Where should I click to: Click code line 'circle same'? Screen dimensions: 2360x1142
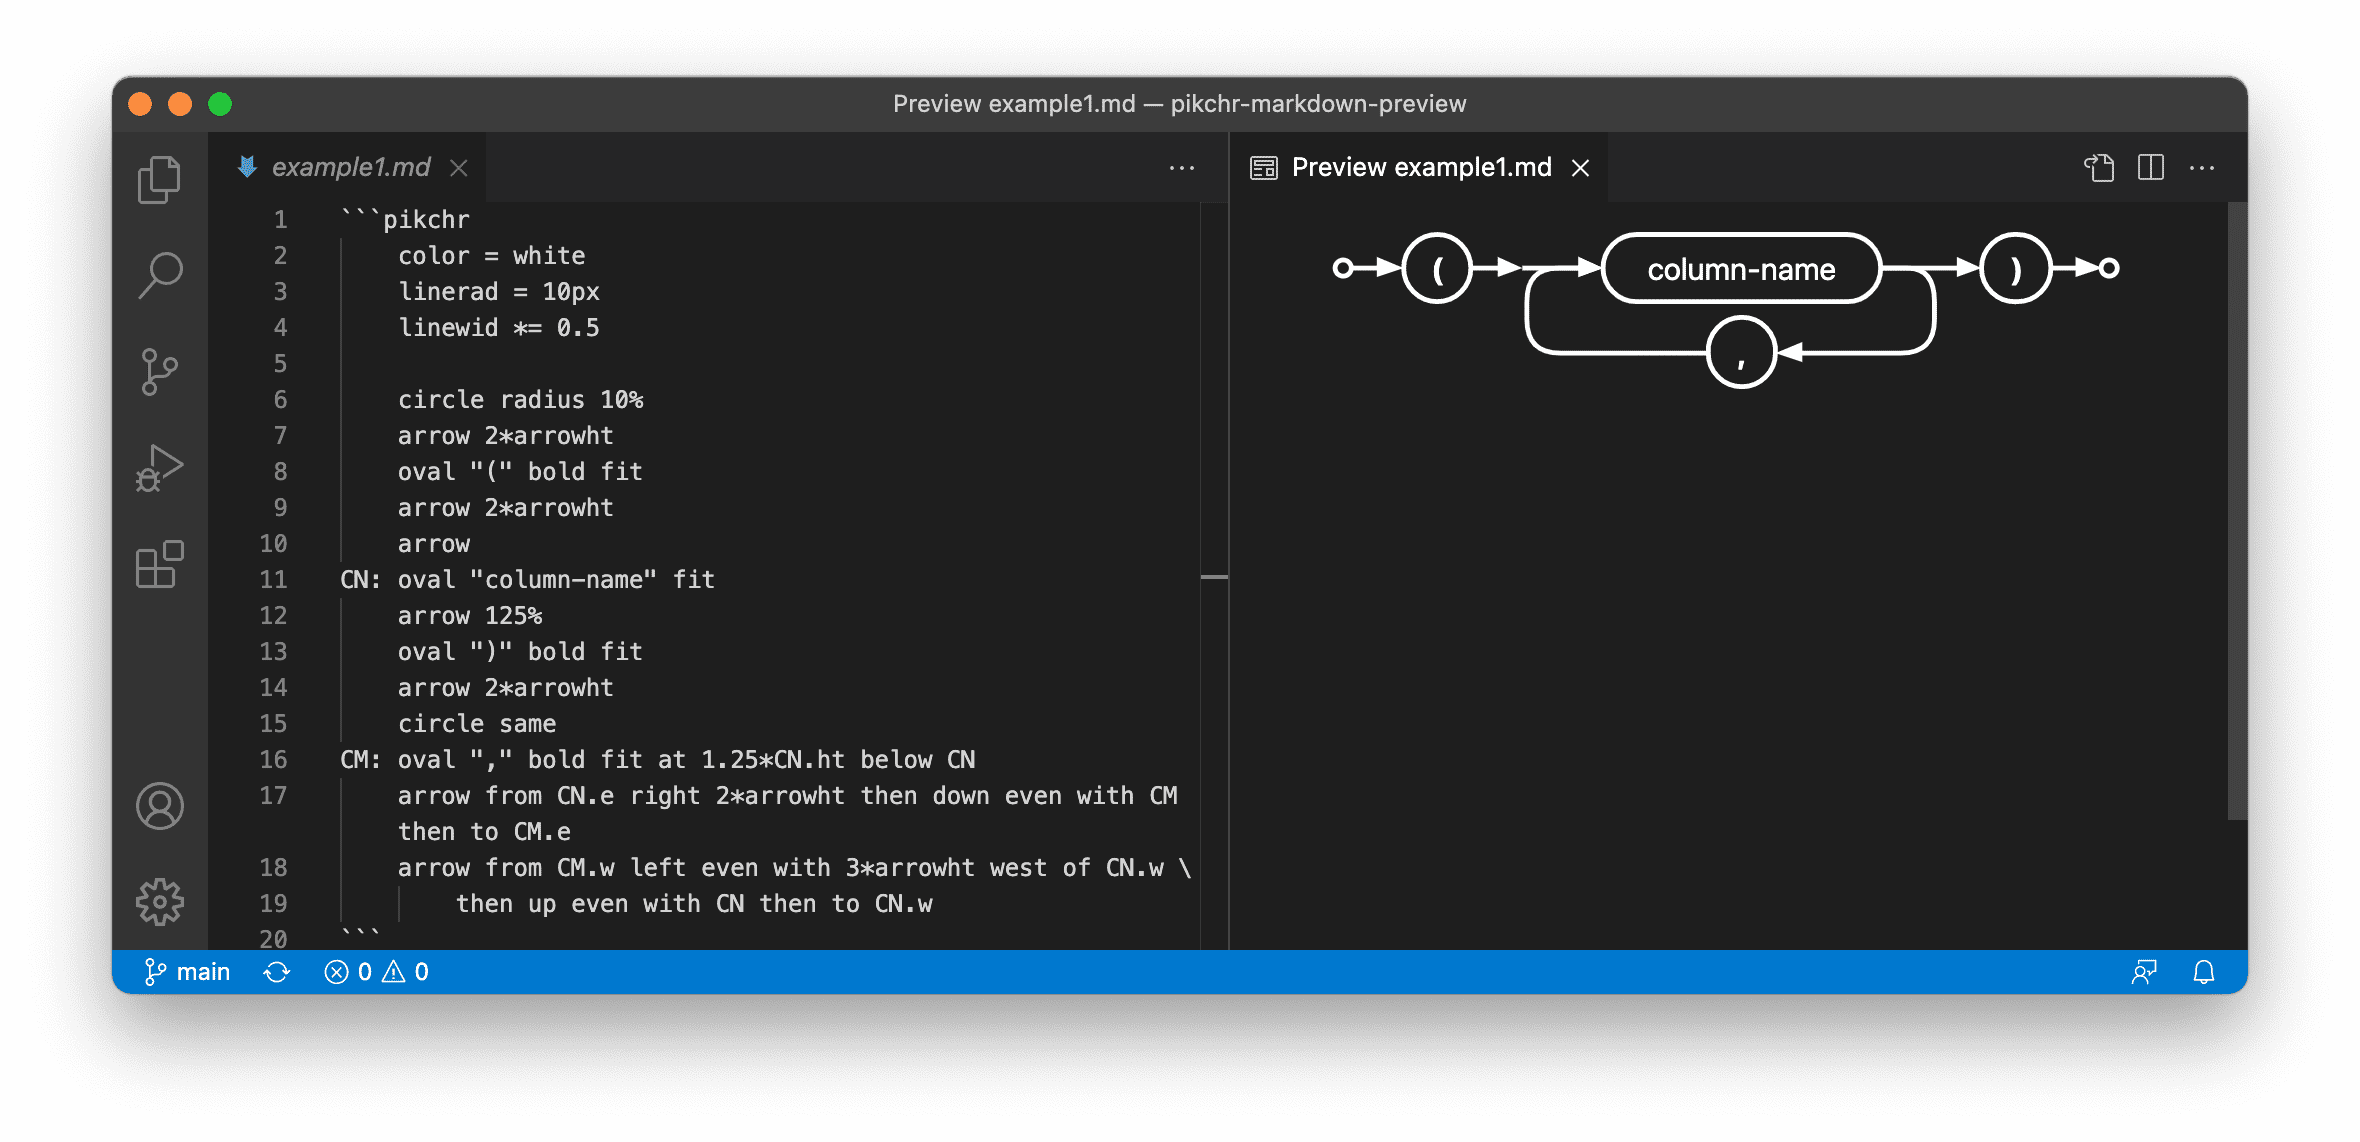pos(477,724)
